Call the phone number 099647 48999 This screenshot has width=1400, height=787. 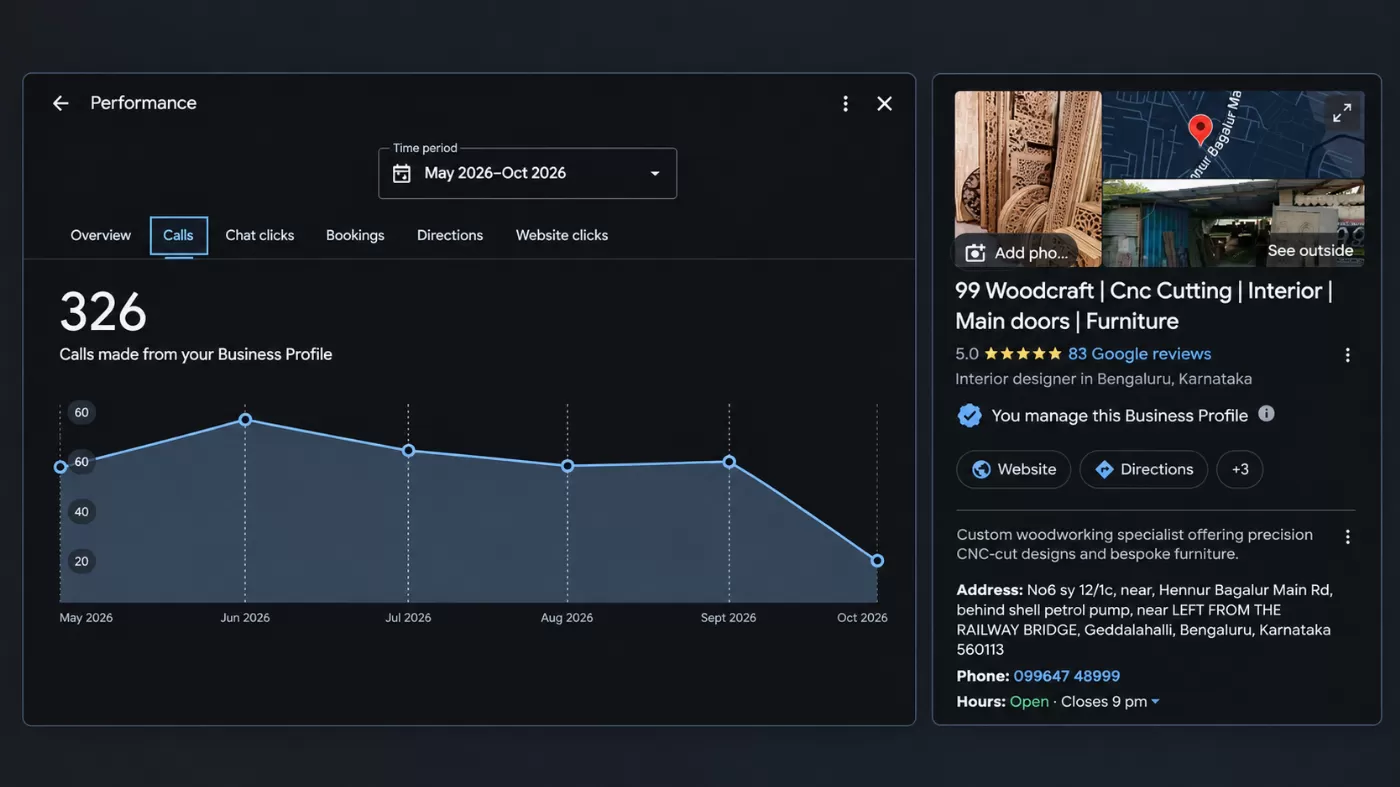tap(1067, 676)
